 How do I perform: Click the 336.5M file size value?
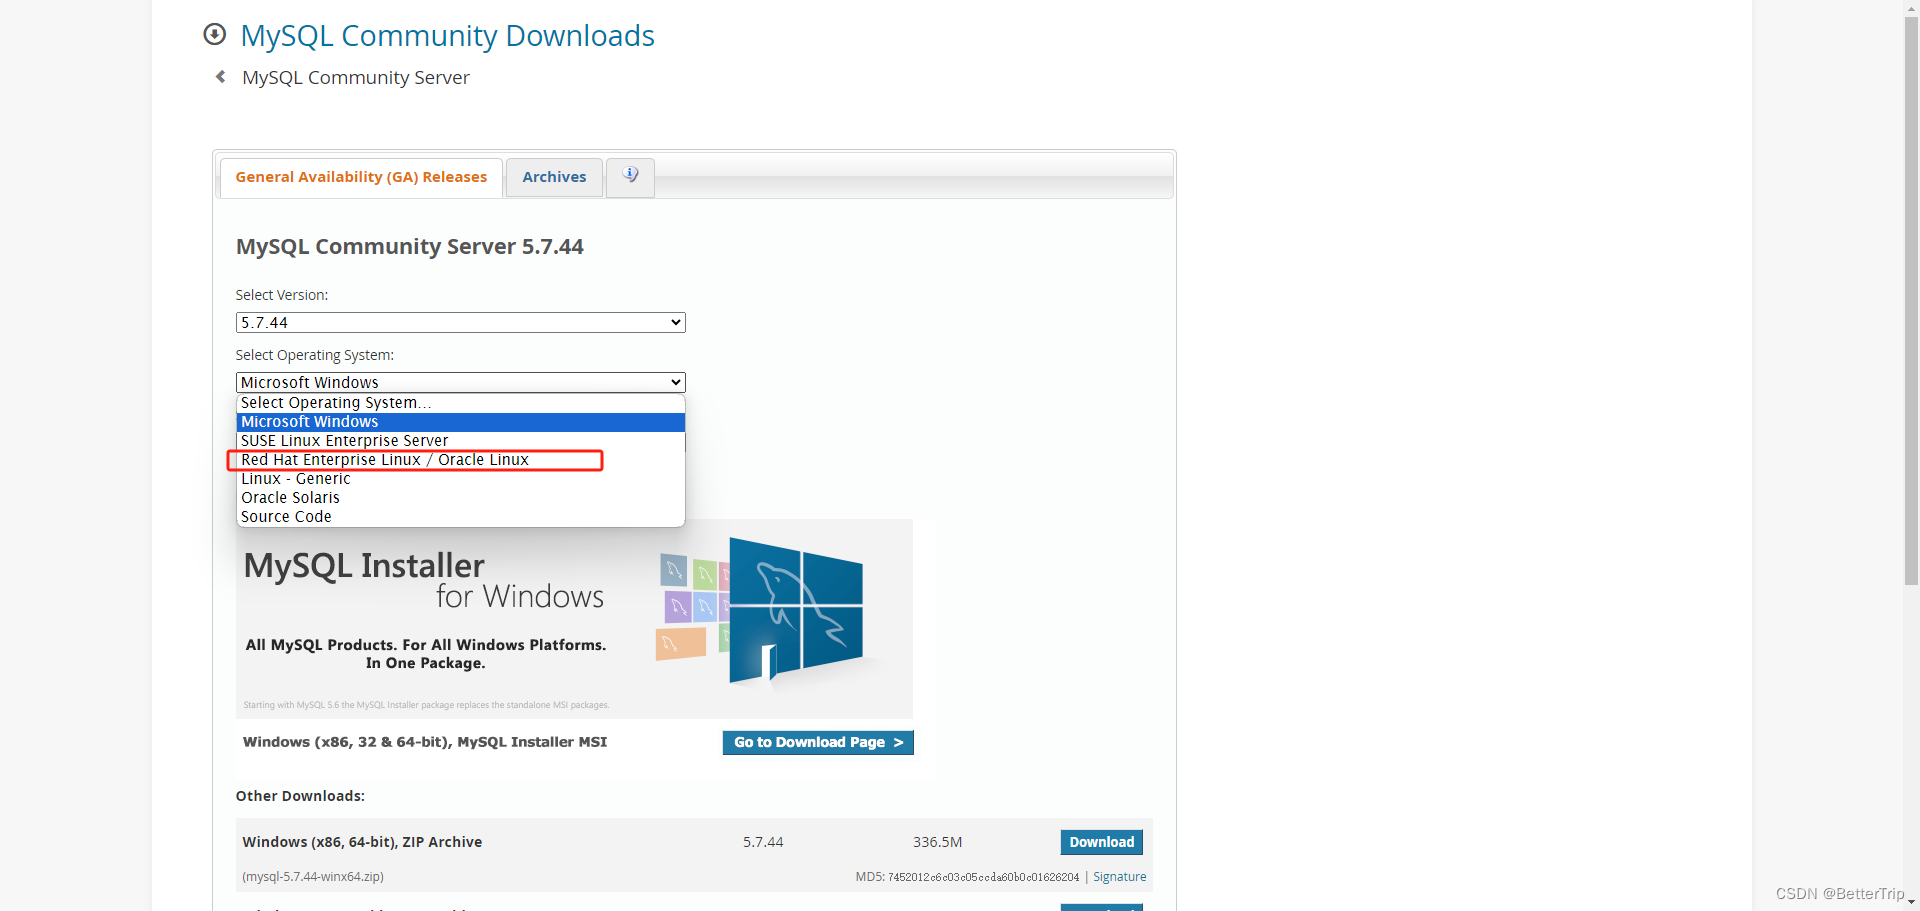[x=937, y=842]
